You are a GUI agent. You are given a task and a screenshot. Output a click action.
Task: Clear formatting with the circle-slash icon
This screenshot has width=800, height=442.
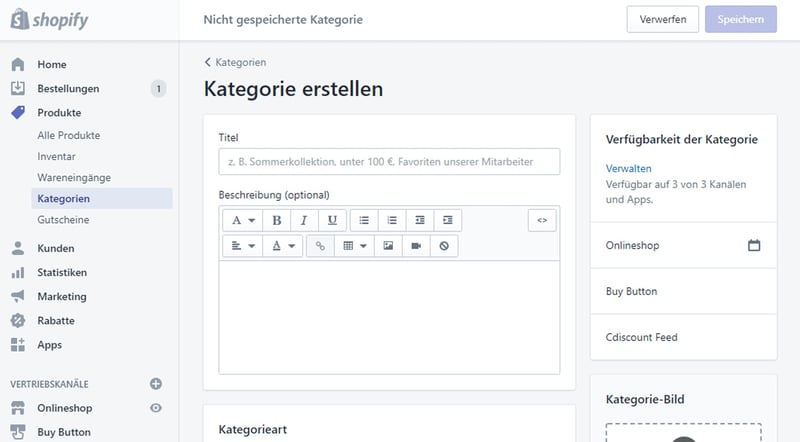(x=444, y=245)
